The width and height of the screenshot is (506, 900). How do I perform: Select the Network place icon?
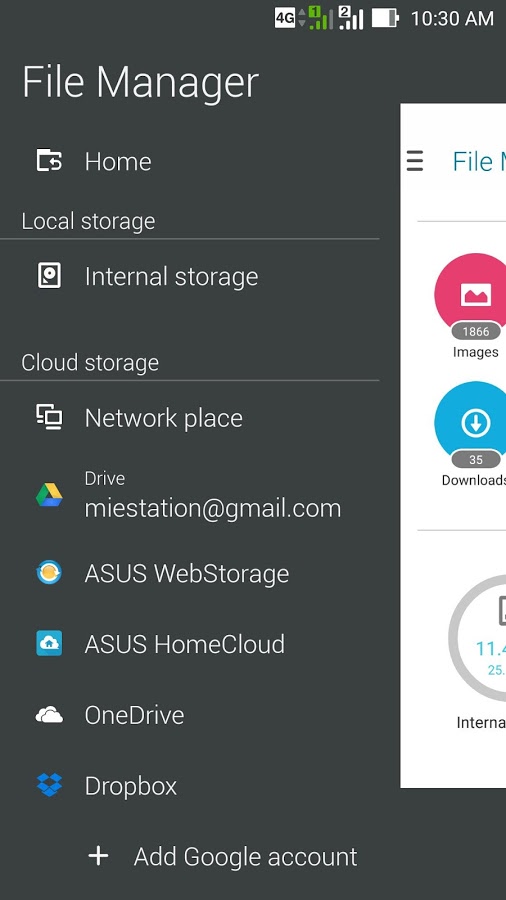(49, 417)
